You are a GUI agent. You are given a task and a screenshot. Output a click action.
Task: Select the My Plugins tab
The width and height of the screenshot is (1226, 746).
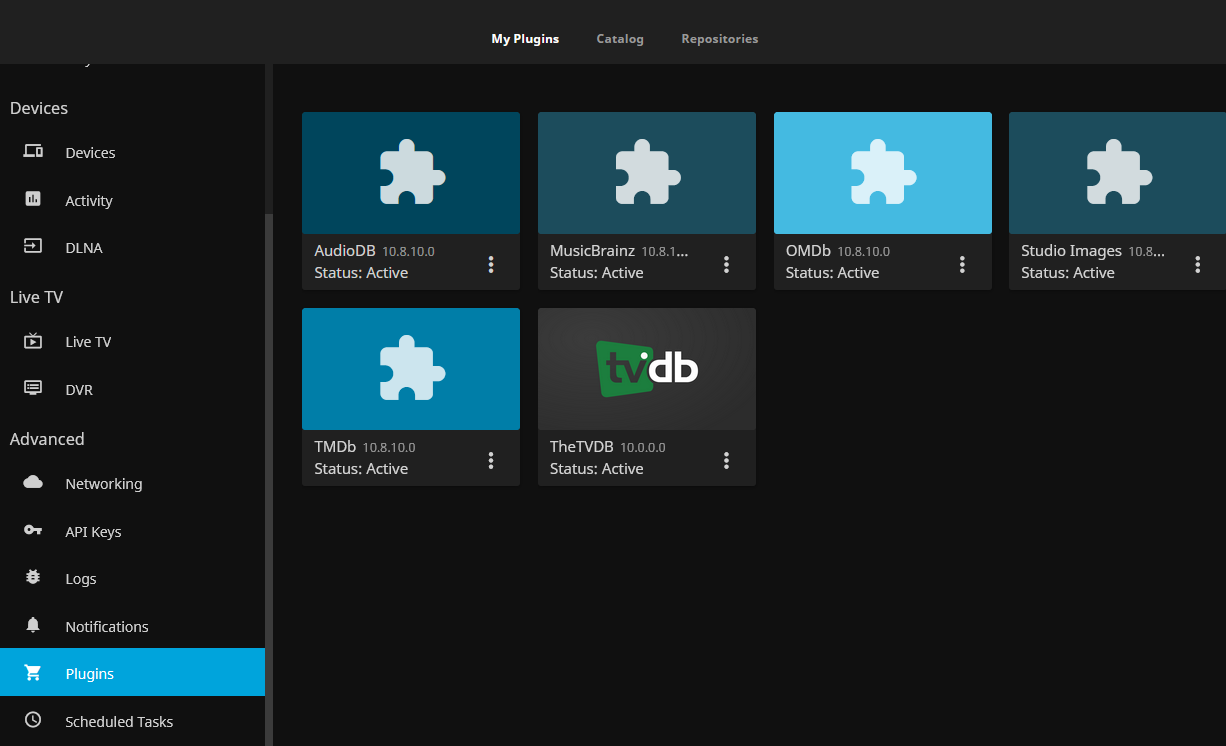pyautogui.click(x=525, y=39)
